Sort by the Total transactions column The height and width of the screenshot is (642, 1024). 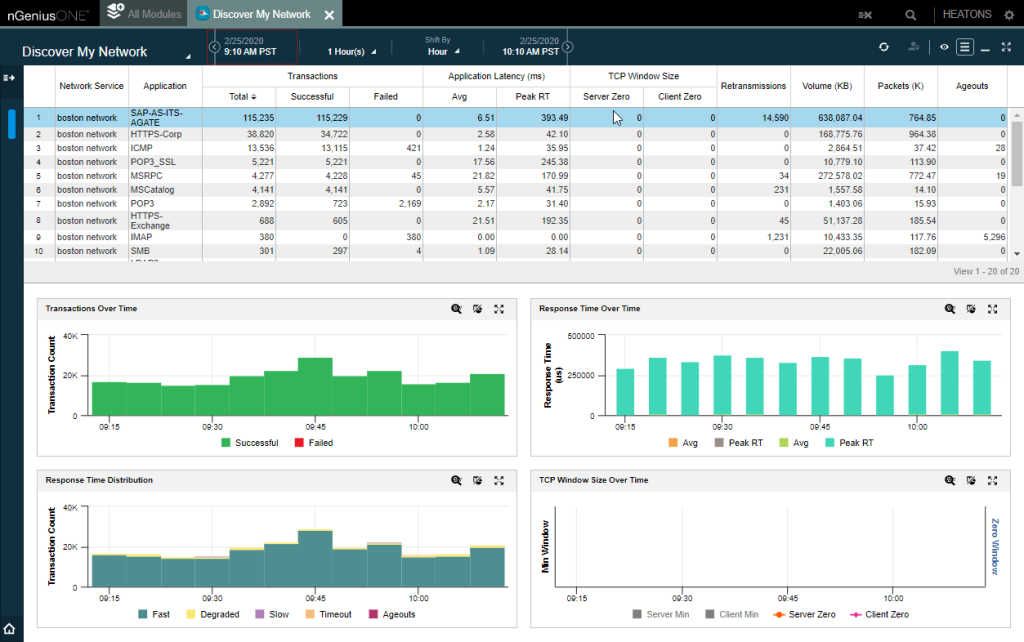pos(242,97)
